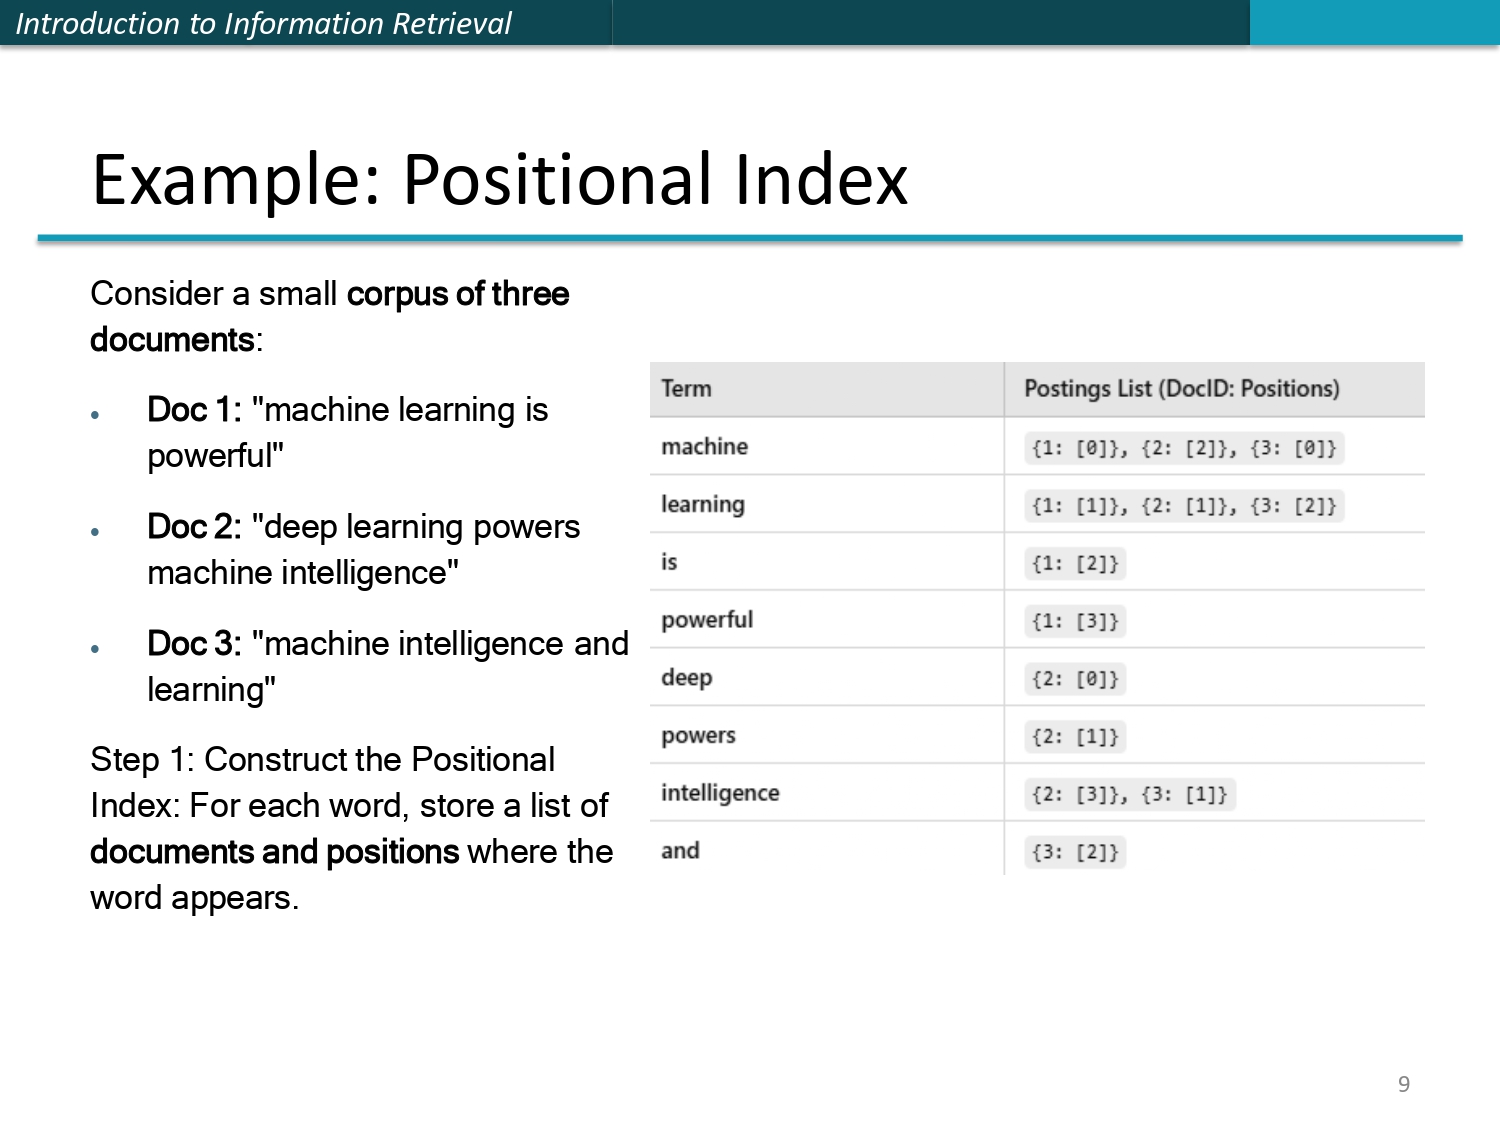Click the teal divider line under the title
Viewport: 1500px width, 1125px height.
(x=750, y=238)
